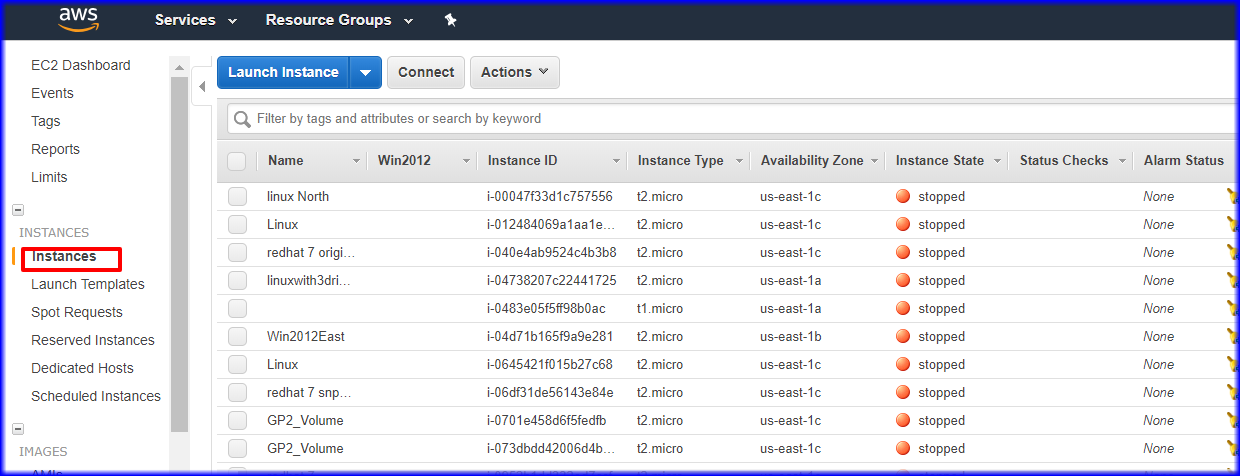The image size is (1240, 476).
Task: Open the Services menu
Action: click(196, 20)
